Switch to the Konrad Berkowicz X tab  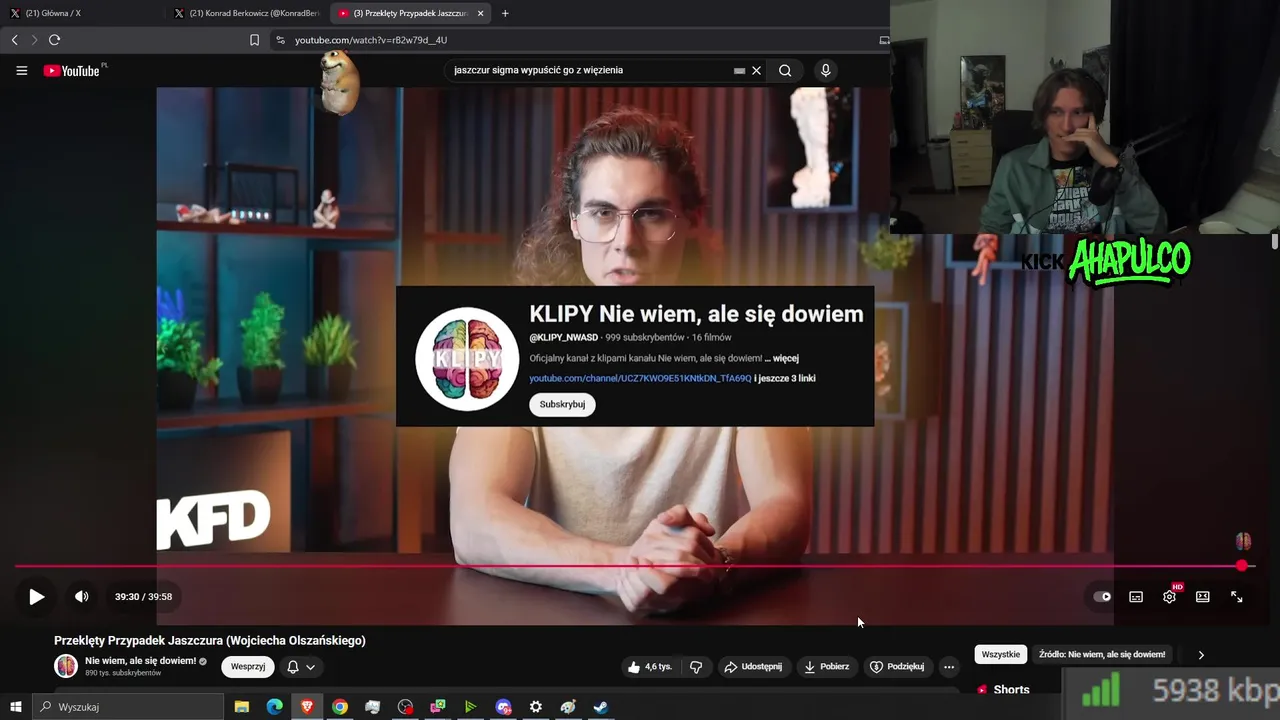pyautogui.click(x=247, y=13)
